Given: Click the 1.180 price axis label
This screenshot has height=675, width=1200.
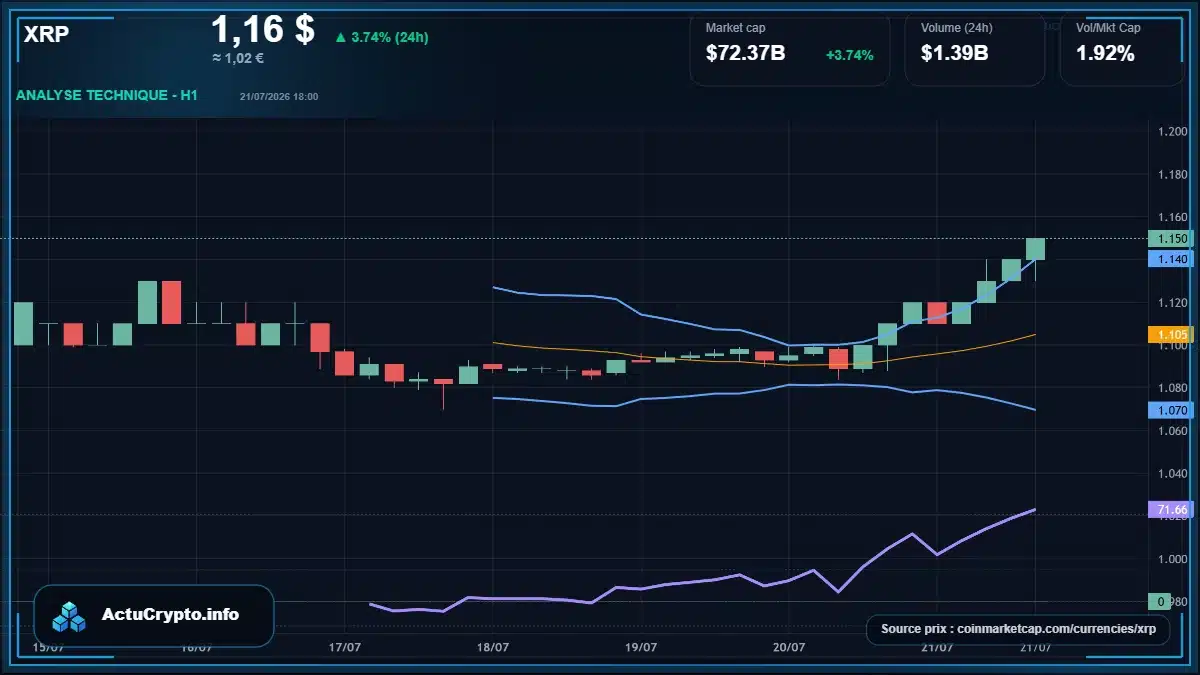Looking at the screenshot, I should point(1172,175).
